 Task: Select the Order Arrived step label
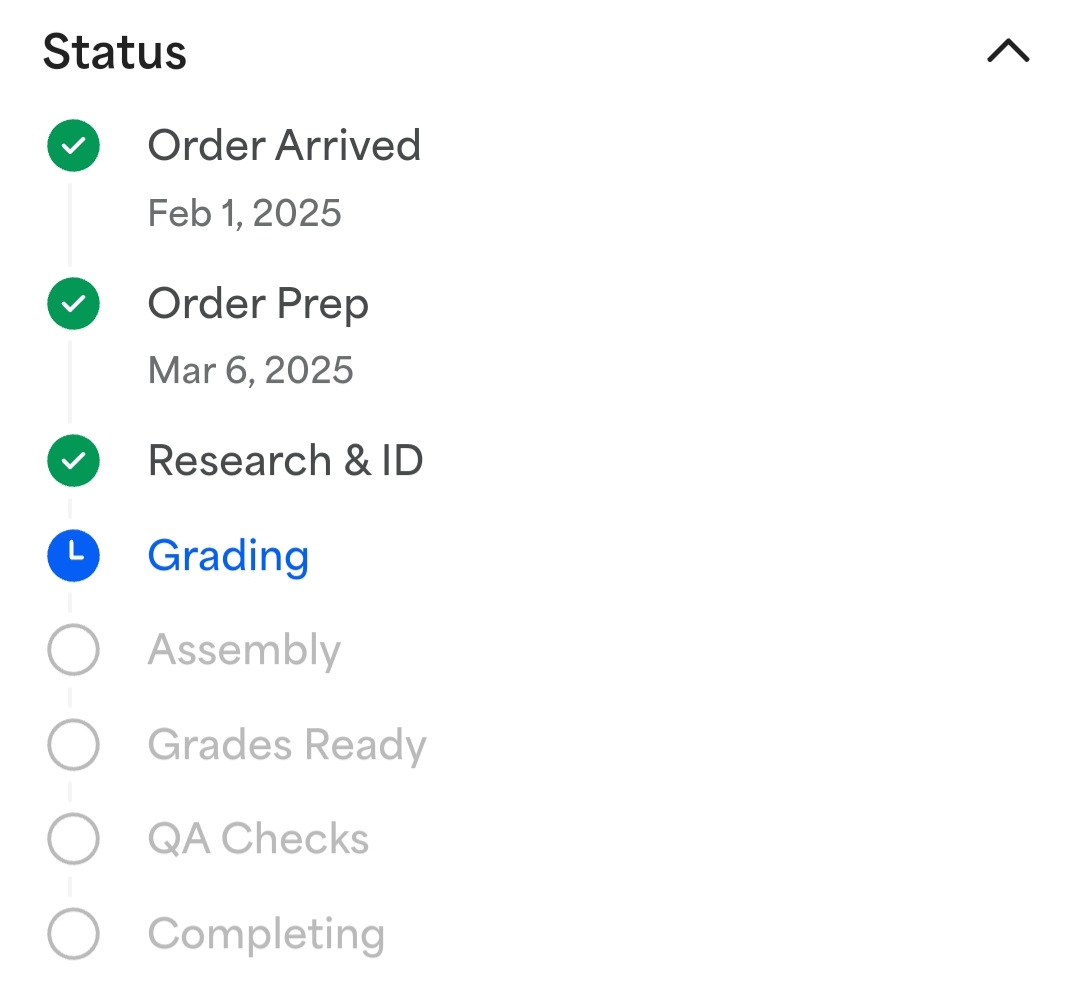click(284, 145)
